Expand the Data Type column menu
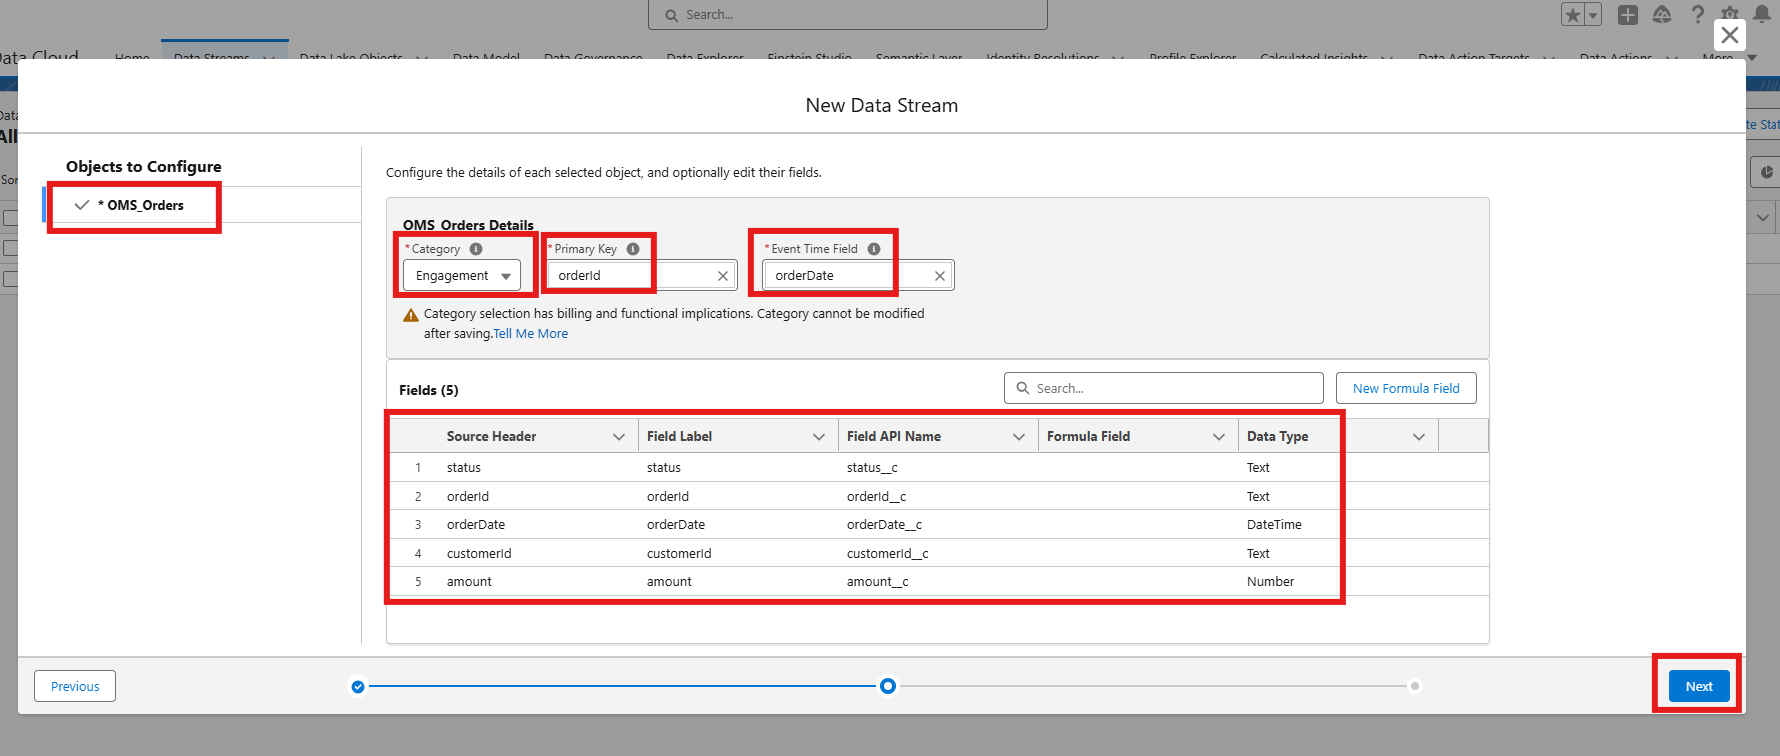Image resolution: width=1780 pixels, height=756 pixels. pyautogui.click(x=1418, y=437)
